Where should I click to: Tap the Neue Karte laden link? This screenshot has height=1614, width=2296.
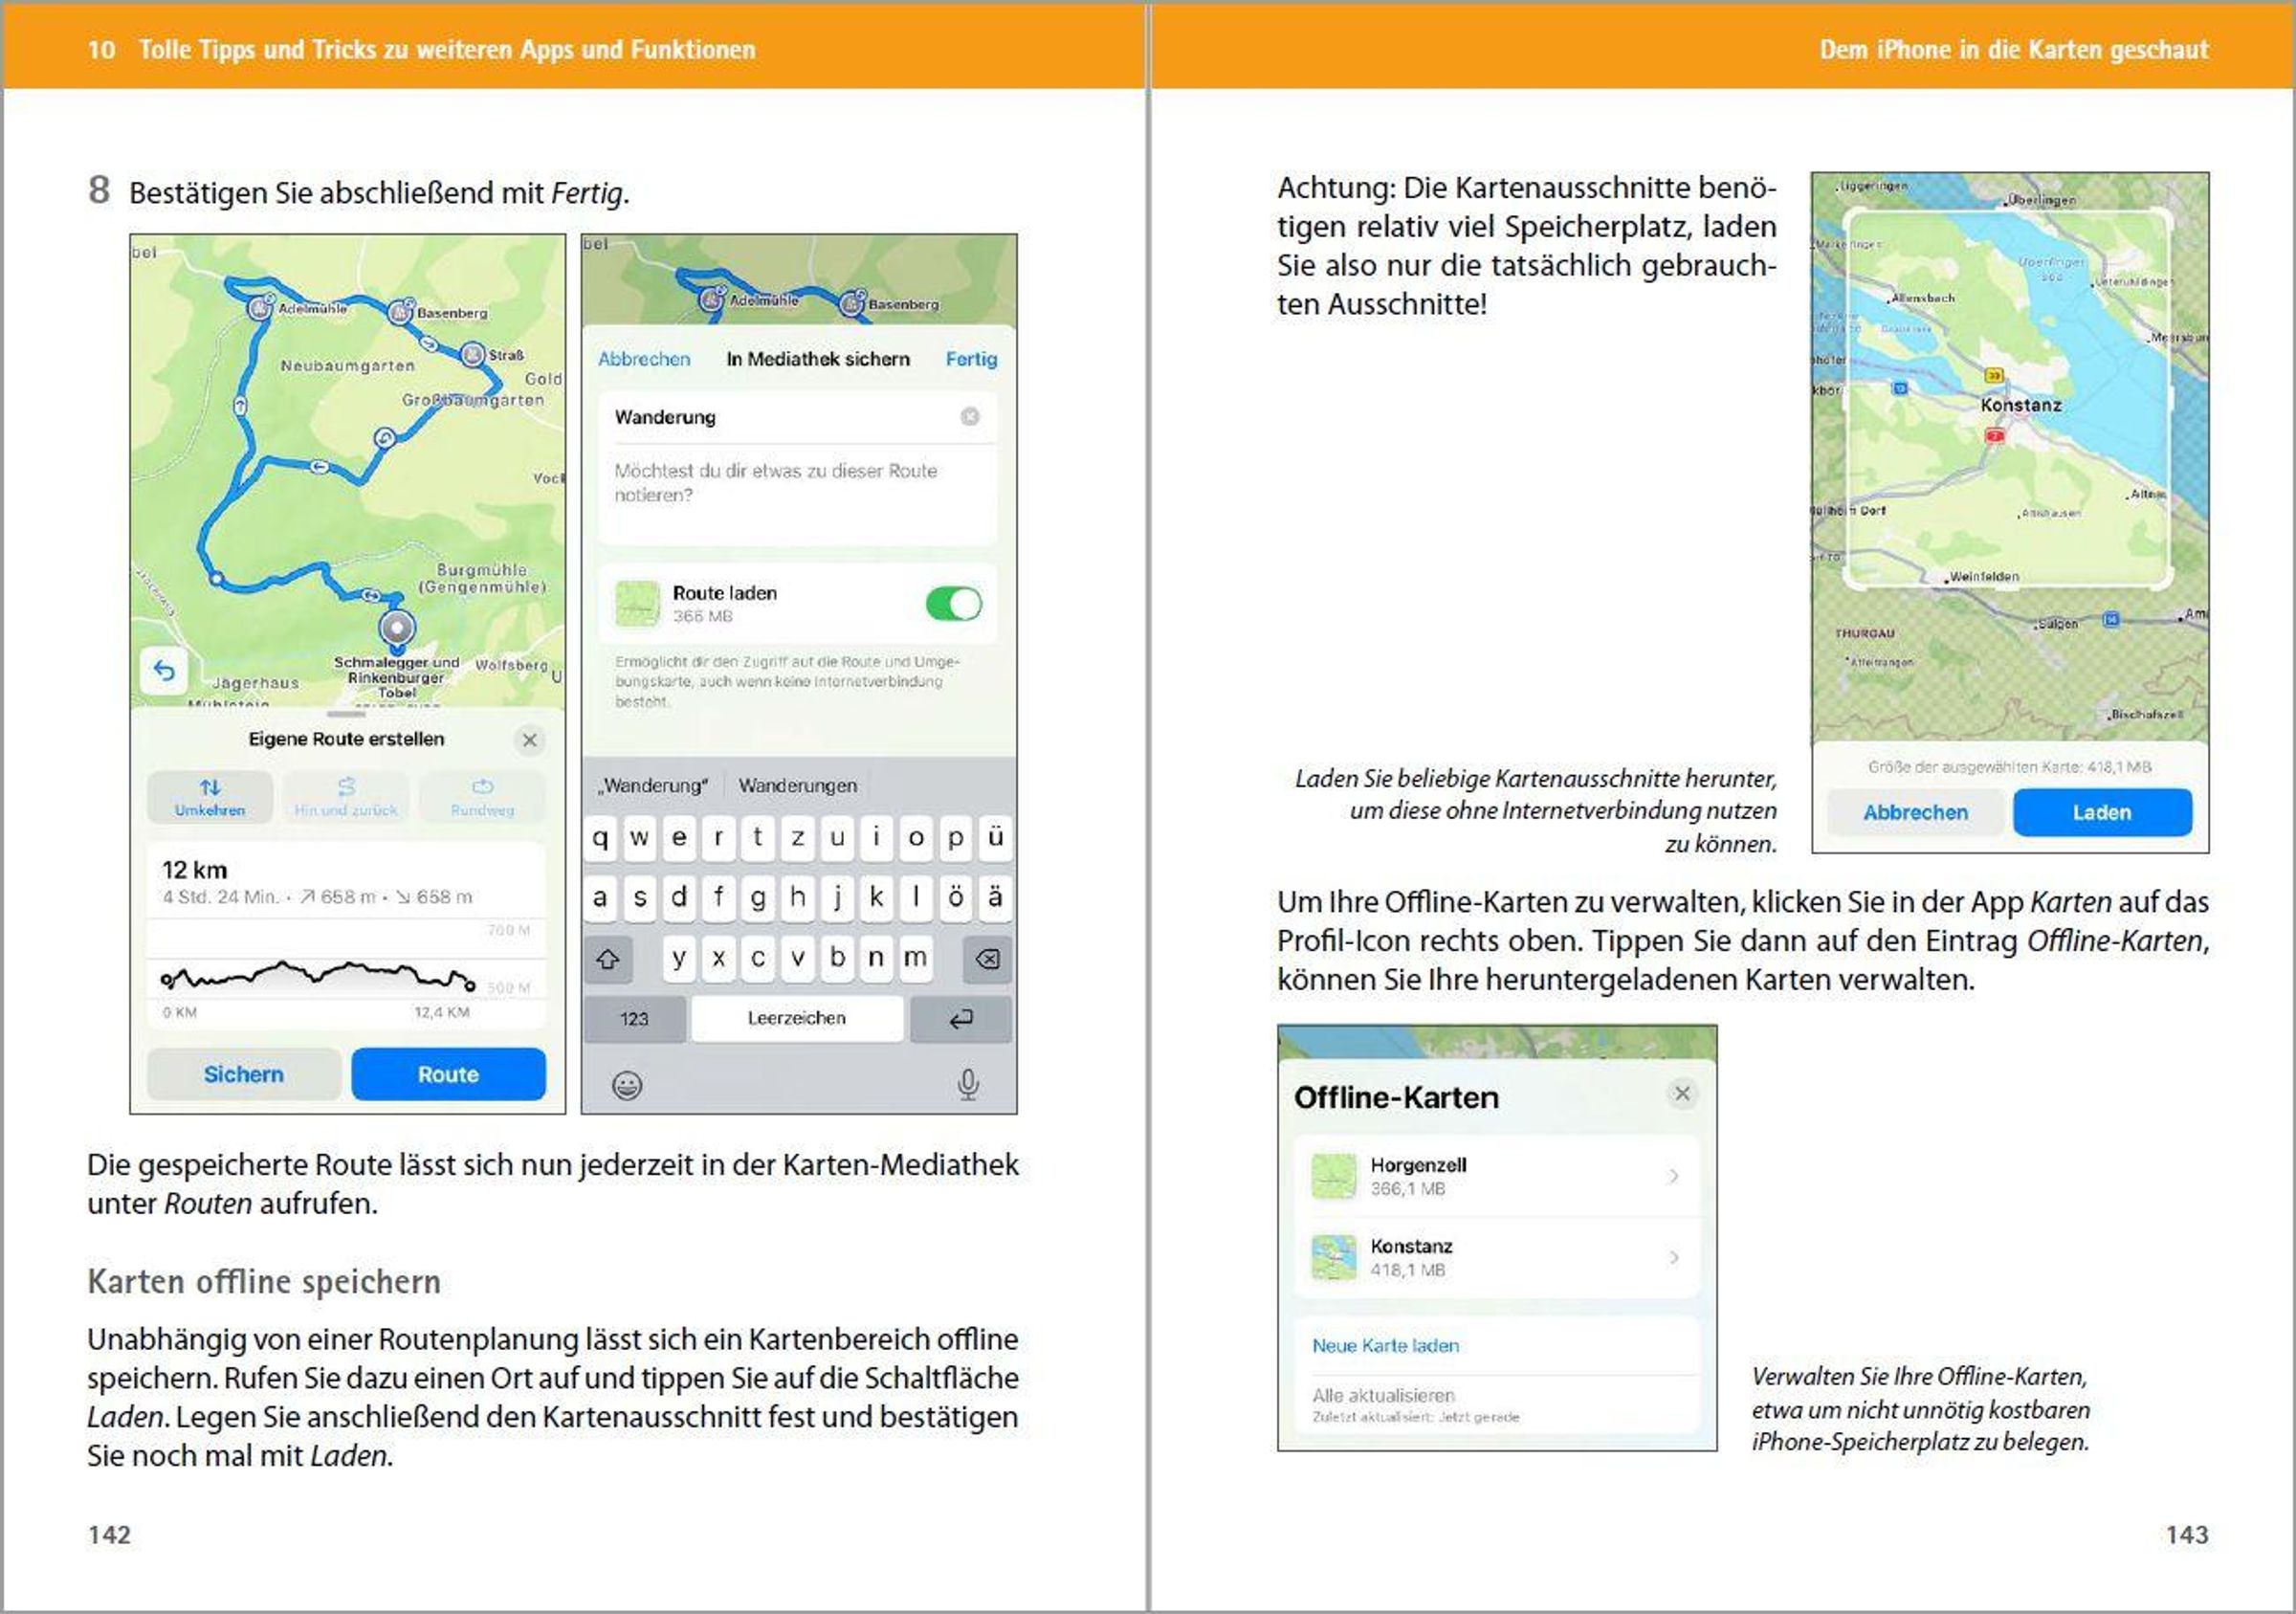[1385, 1346]
